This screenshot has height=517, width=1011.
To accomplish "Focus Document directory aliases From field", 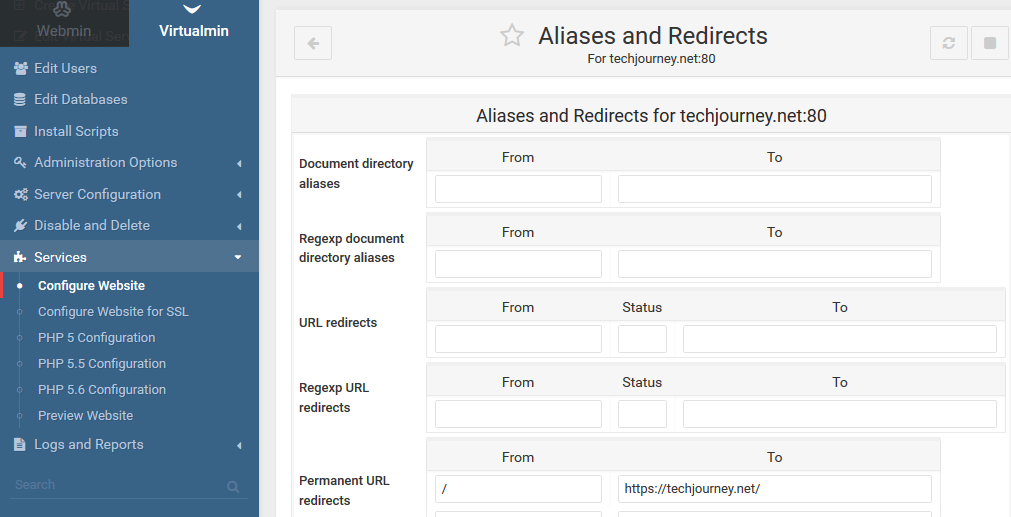I will pyautogui.click(x=518, y=189).
